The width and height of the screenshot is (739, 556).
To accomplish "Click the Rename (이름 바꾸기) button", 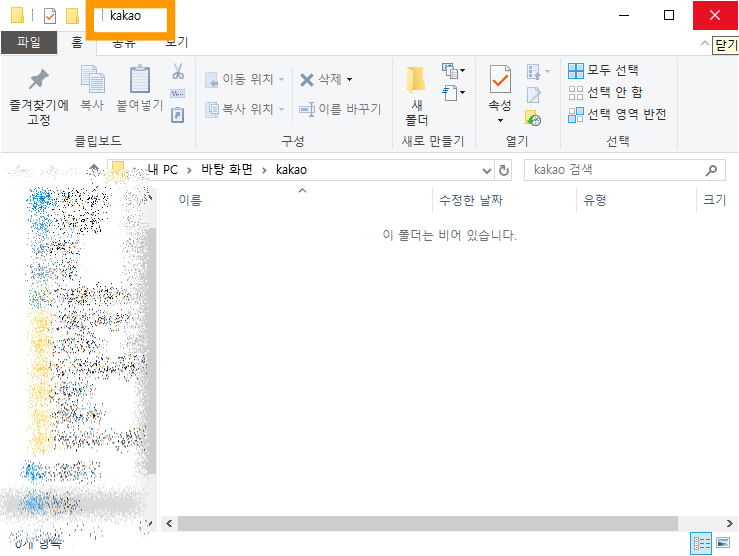I will coord(340,109).
